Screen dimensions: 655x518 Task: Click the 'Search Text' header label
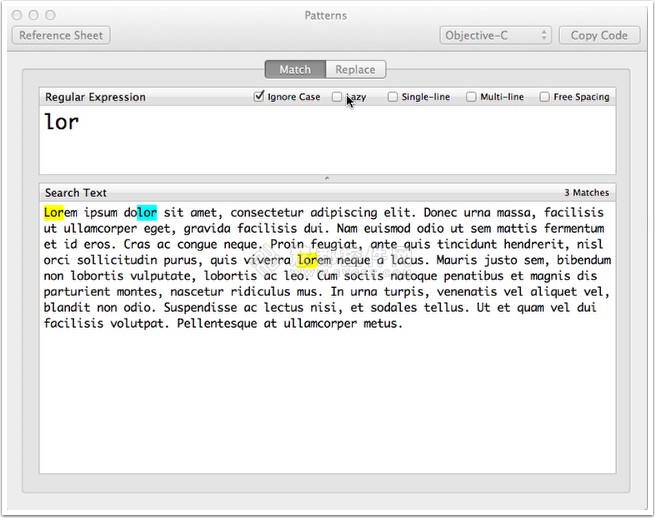pyautogui.click(x=76, y=193)
